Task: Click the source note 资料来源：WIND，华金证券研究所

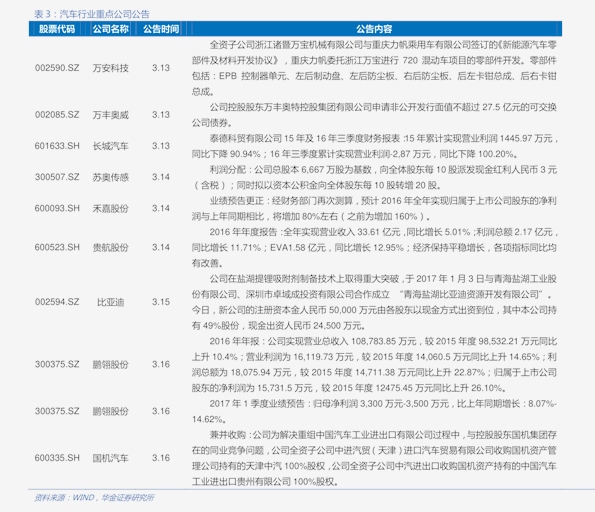Action: [94, 498]
